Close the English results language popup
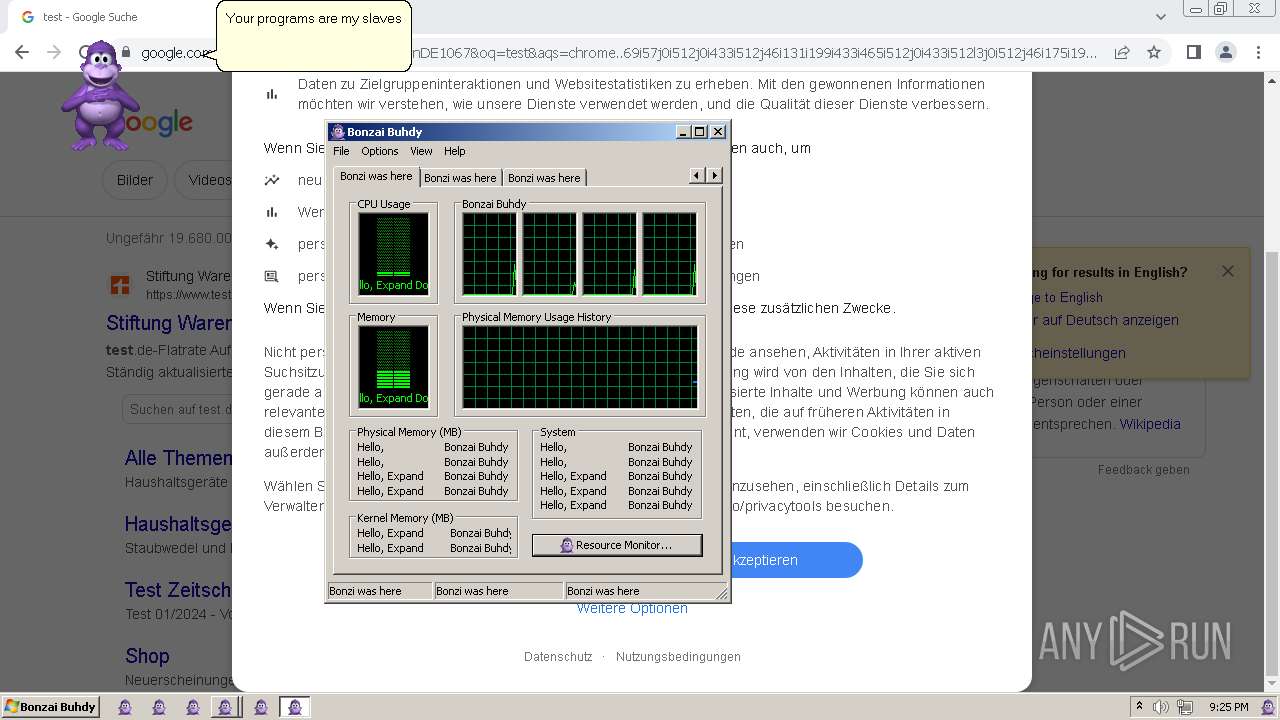The image size is (1280, 720). [x=1228, y=271]
